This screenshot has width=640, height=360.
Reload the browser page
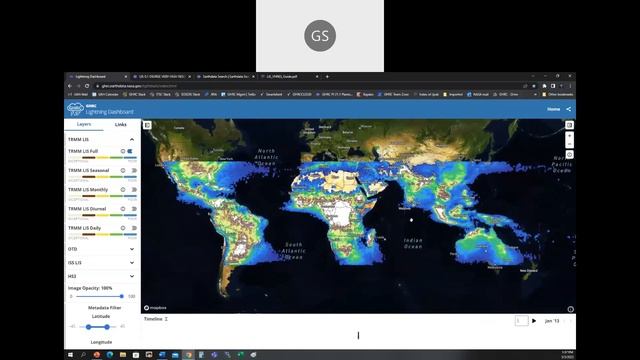pyautogui.click(x=87, y=86)
